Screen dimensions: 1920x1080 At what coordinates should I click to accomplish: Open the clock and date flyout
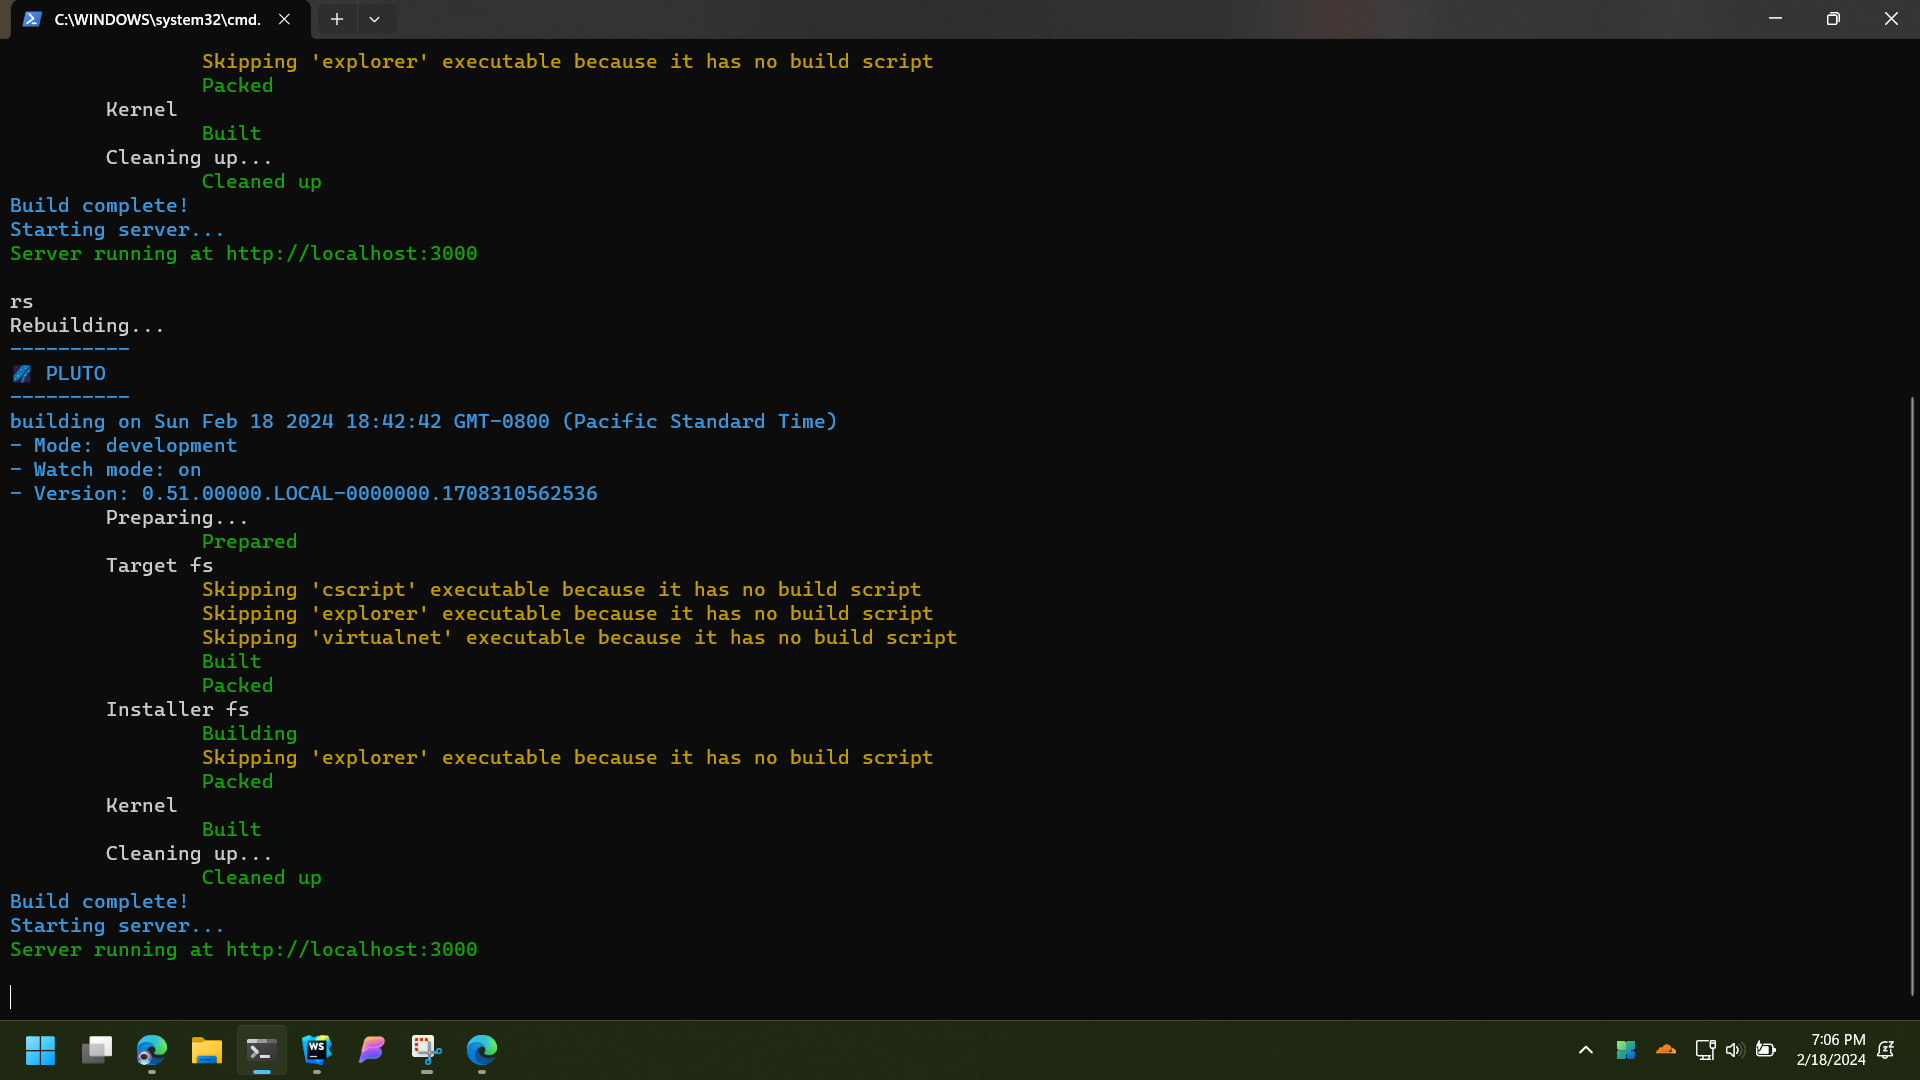[1831, 1050]
